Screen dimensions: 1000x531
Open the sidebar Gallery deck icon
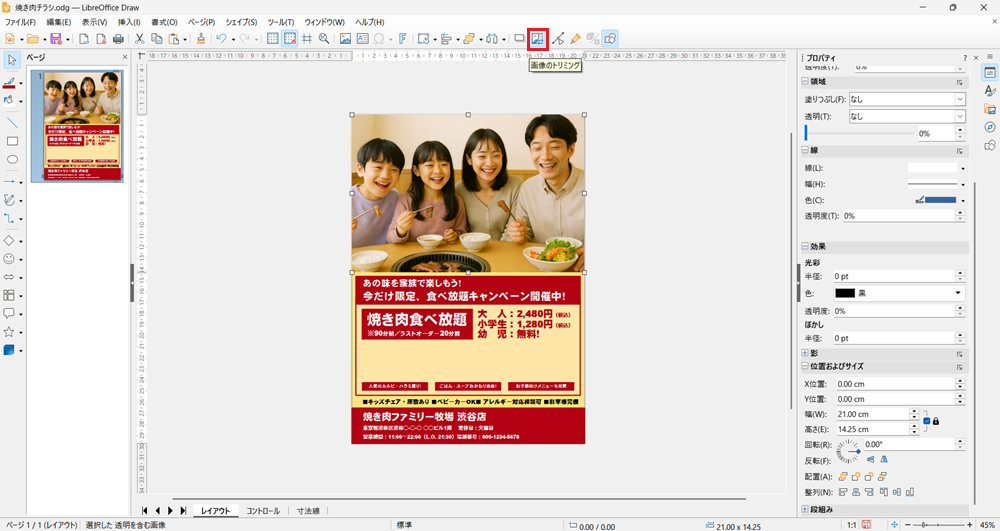[x=990, y=109]
